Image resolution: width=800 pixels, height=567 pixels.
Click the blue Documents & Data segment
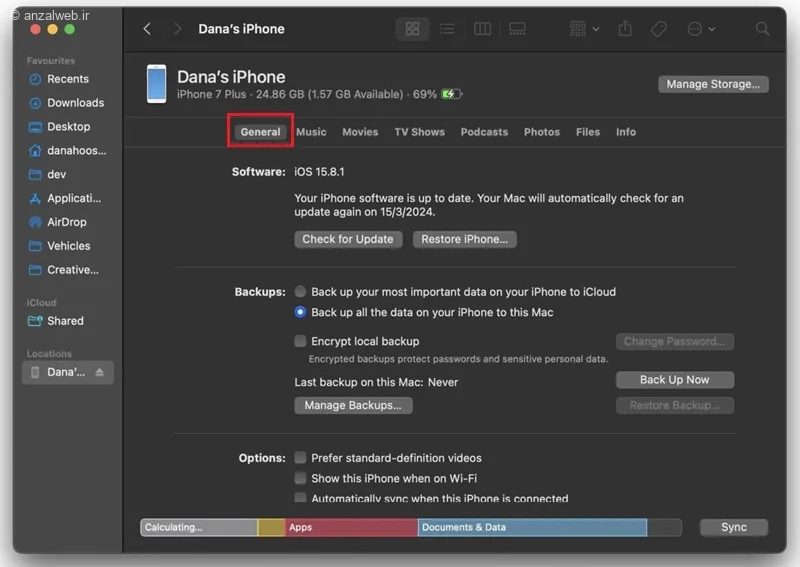(x=532, y=527)
